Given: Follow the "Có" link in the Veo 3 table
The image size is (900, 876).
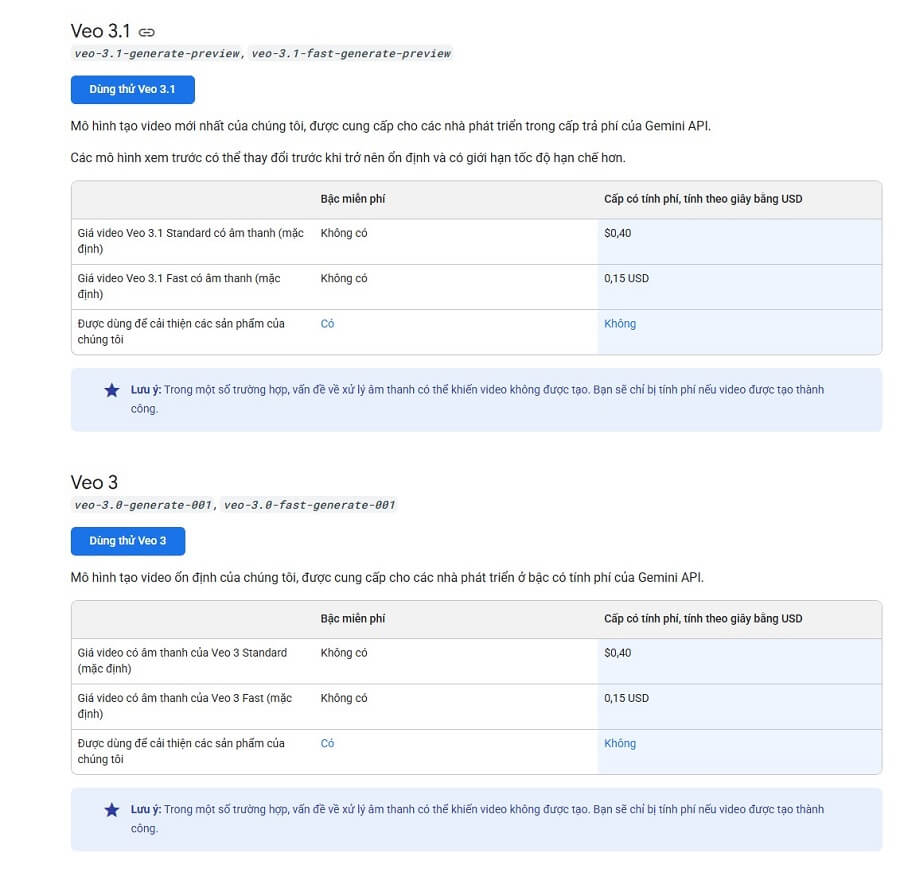Looking at the screenshot, I should [327, 744].
